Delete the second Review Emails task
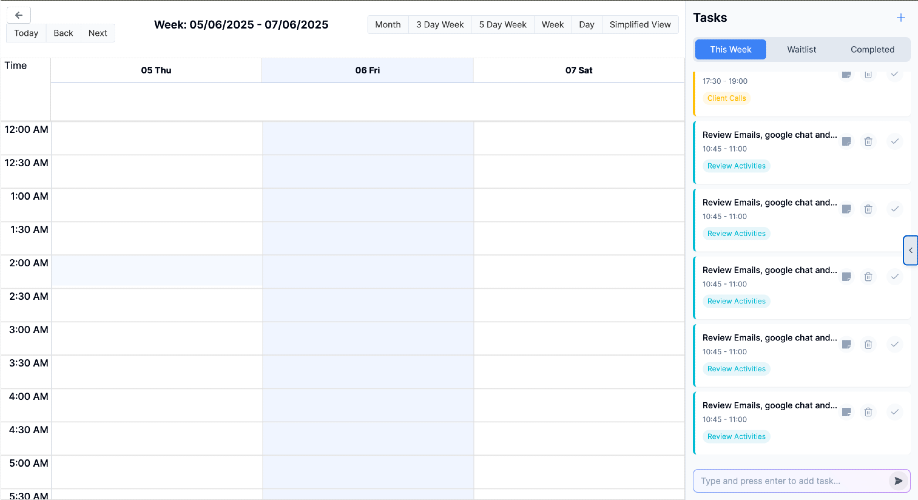This screenshot has height=500, width=918. [x=868, y=209]
